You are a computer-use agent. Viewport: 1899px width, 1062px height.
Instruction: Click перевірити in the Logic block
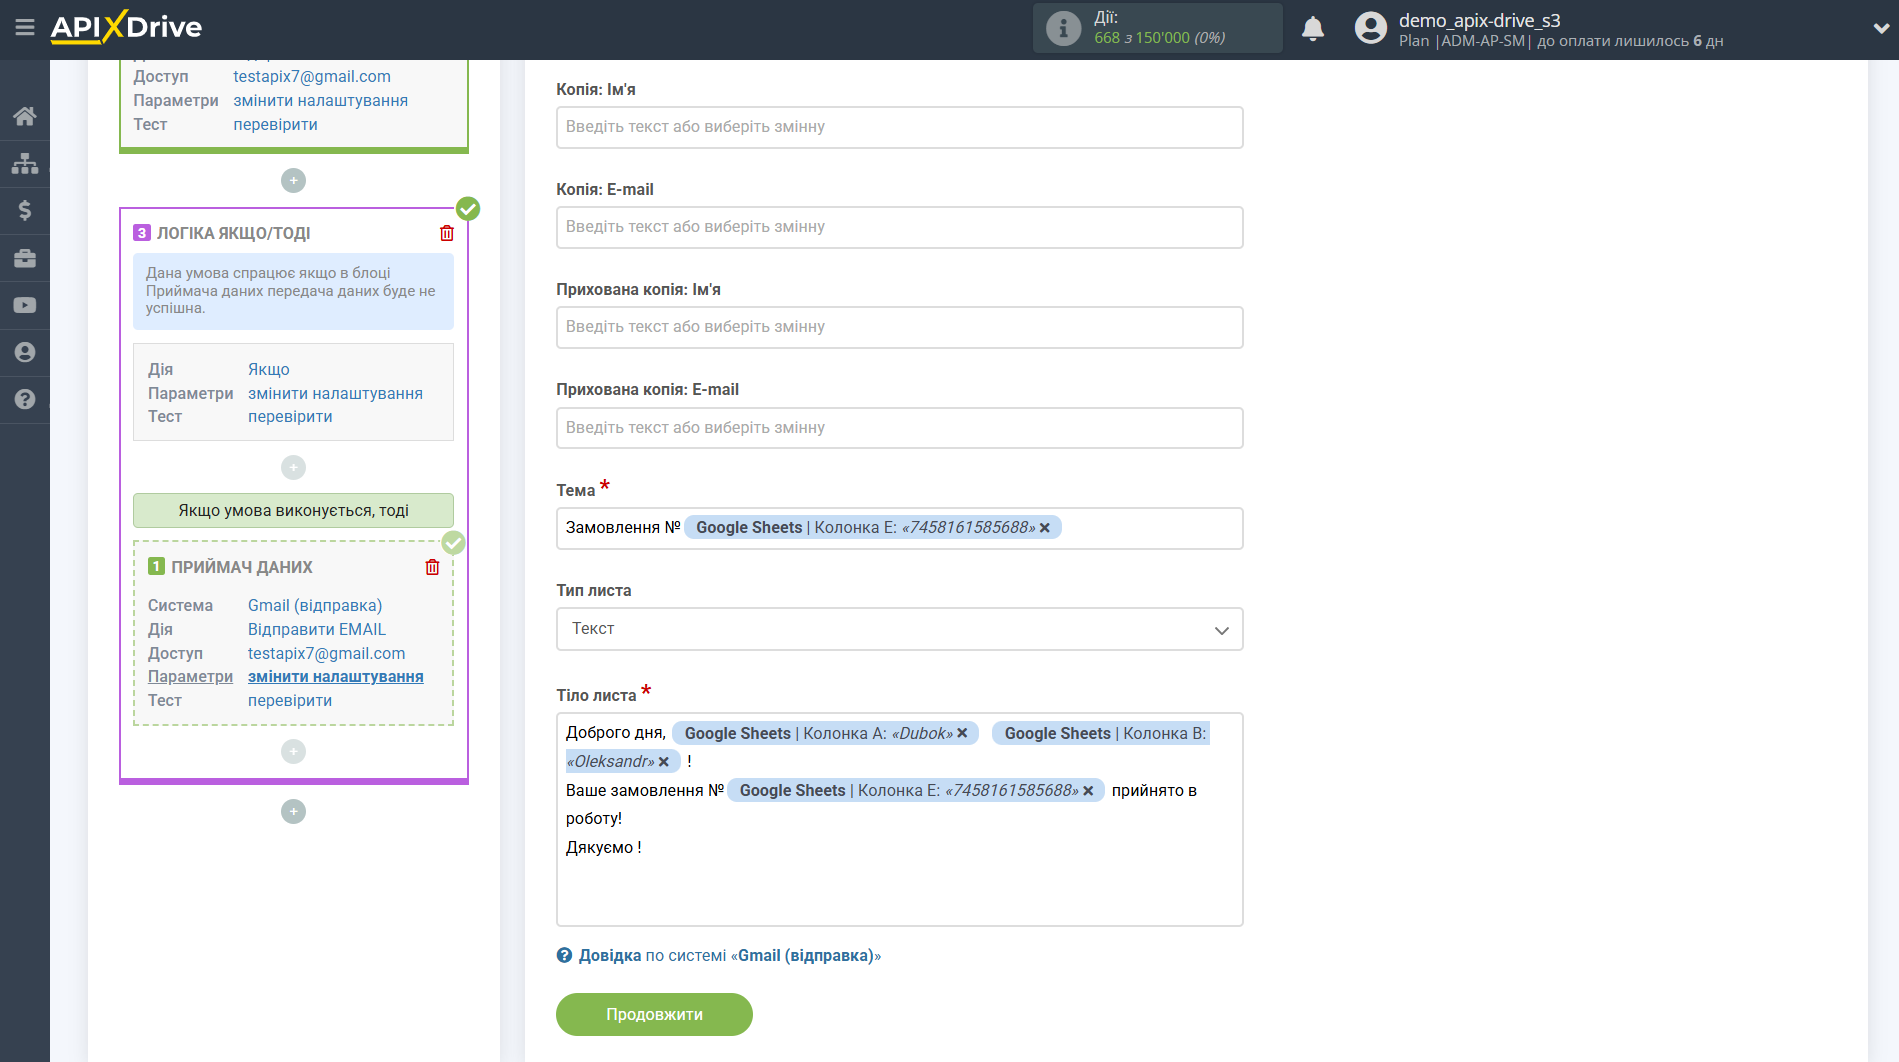point(290,416)
